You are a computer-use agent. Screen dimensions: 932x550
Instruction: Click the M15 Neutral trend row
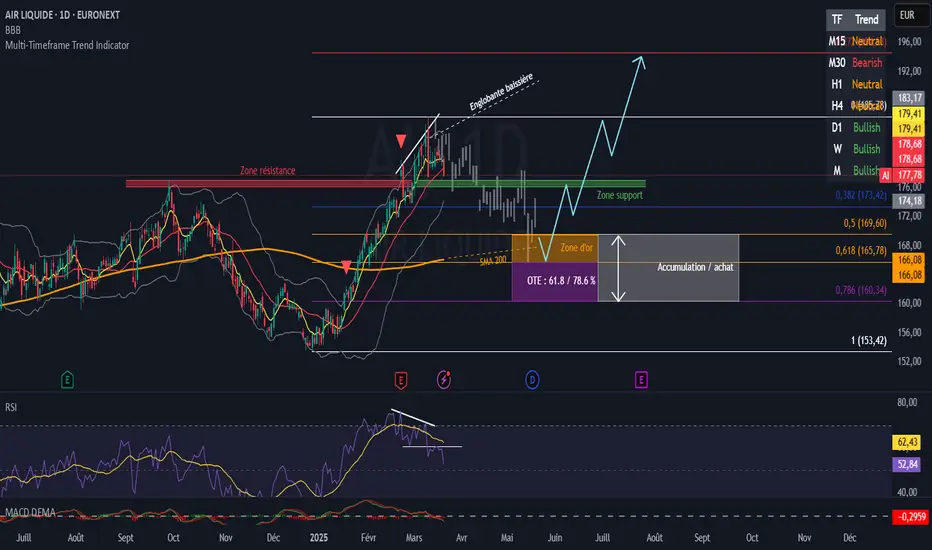(855, 41)
